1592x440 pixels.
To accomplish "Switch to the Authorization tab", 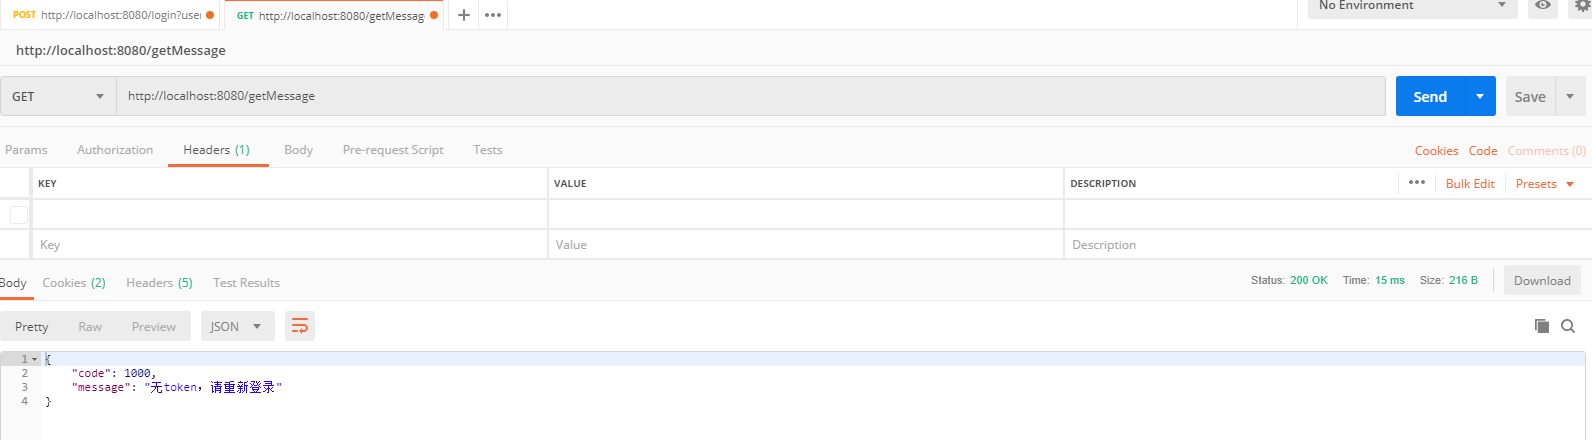I will tap(115, 150).
